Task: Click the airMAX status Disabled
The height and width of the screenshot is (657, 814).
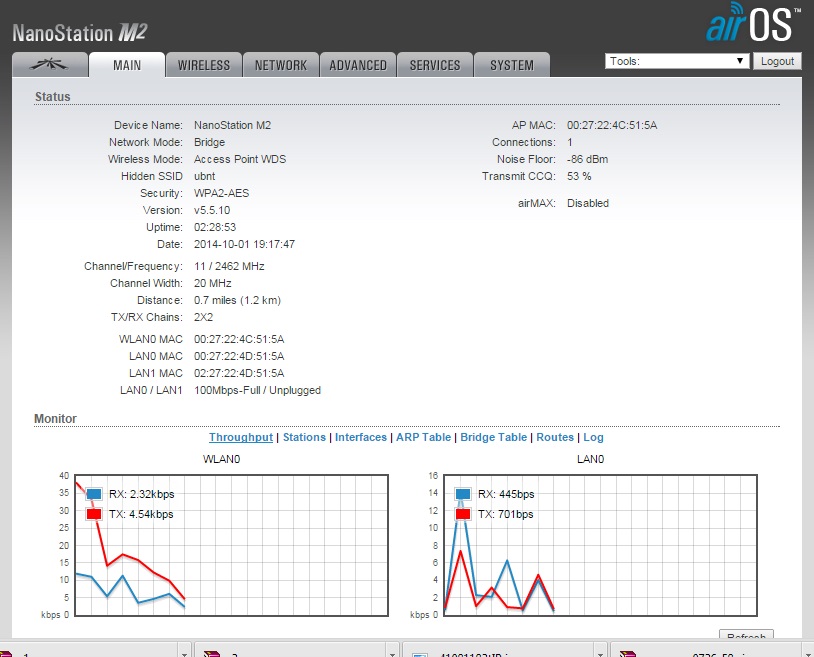Action: (x=588, y=203)
